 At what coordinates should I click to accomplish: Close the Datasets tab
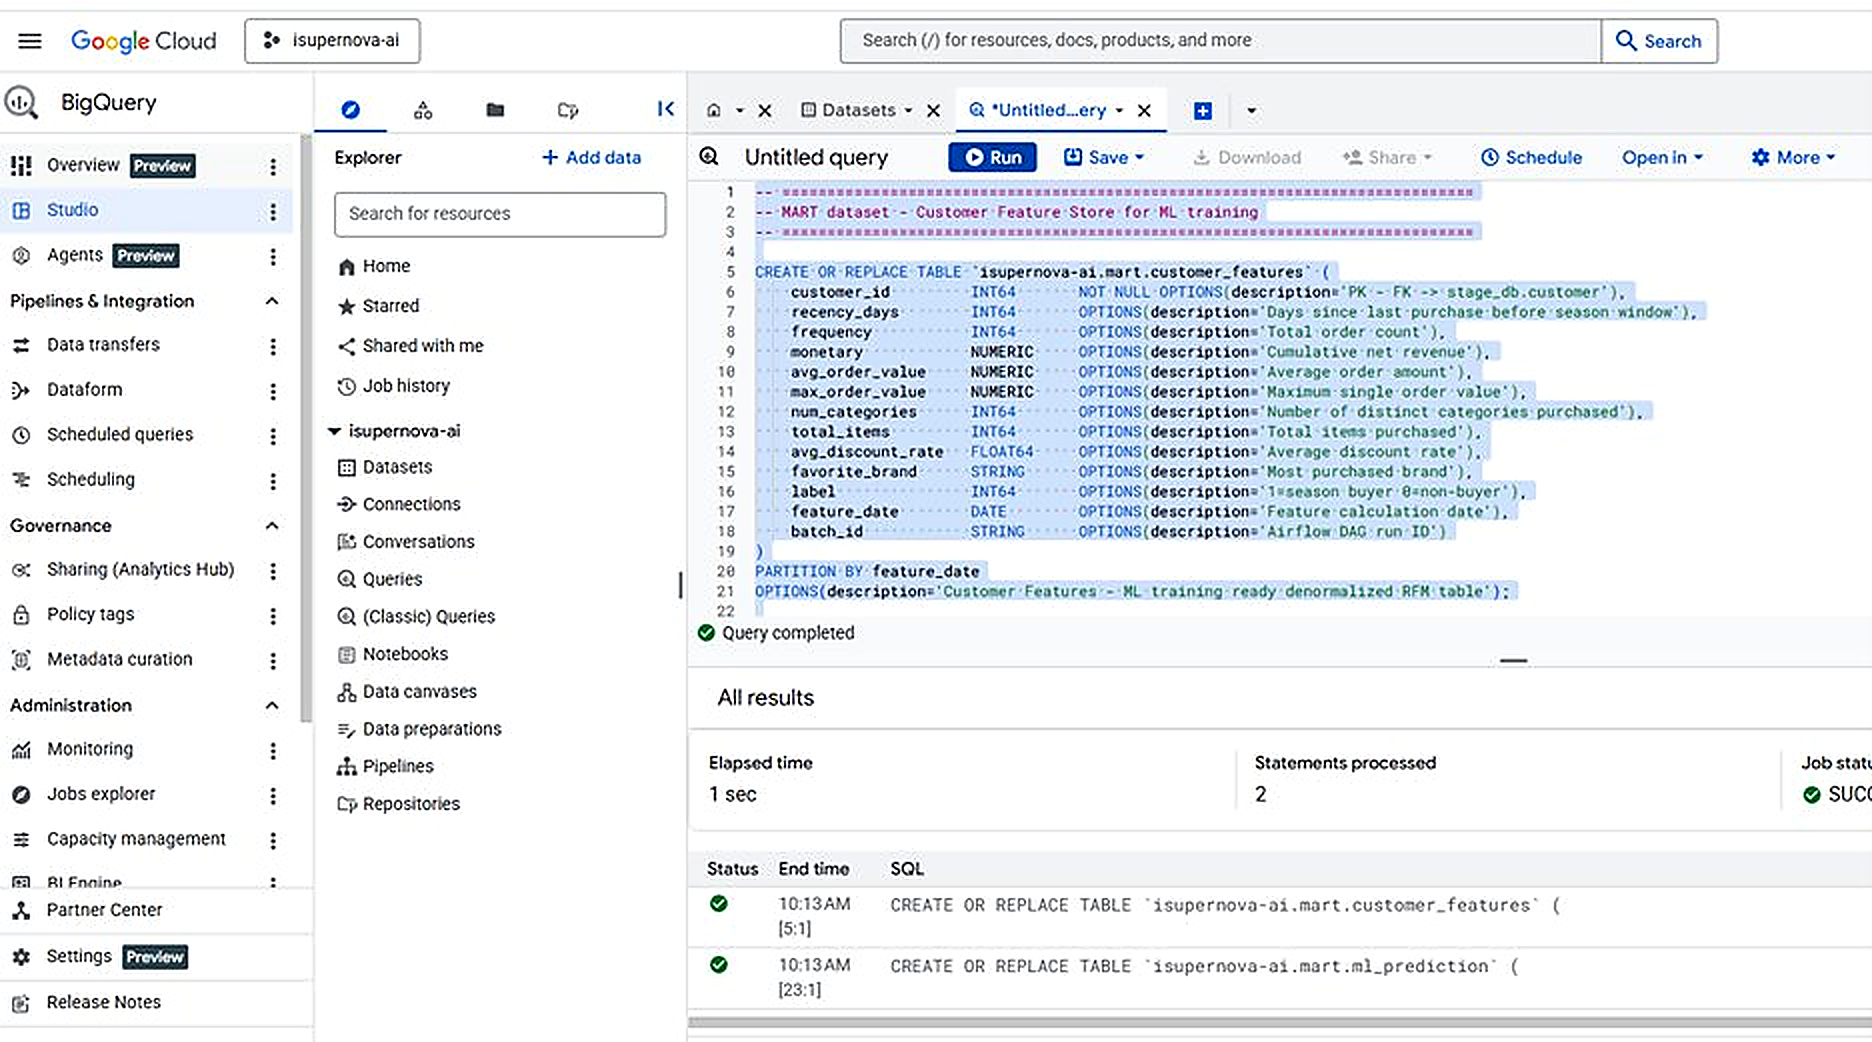pos(933,111)
